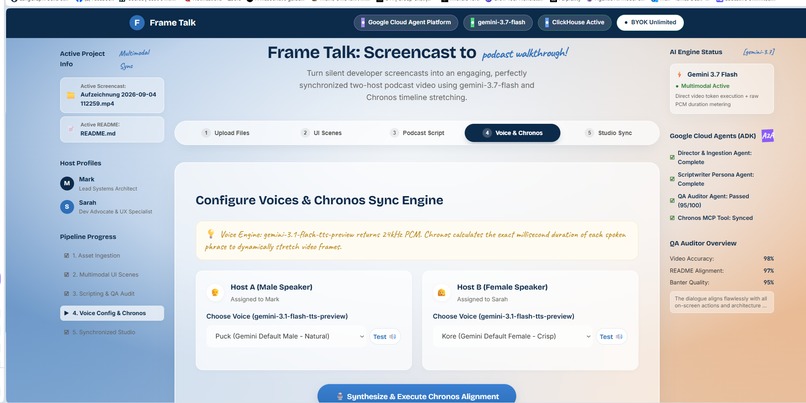Click the BYOK Unlimited pill button
Viewport: 806px width, 403px height.
[x=650, y=23]
